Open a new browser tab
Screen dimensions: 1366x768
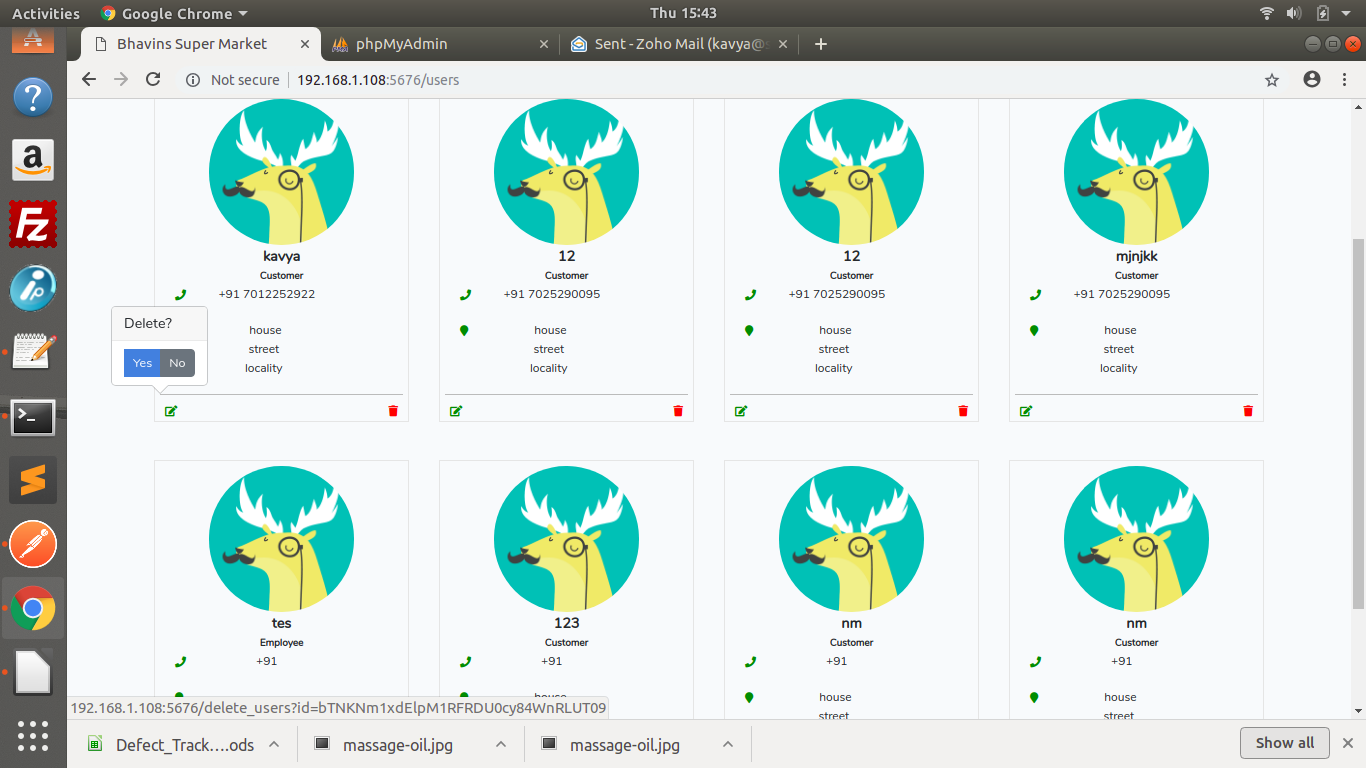821,44
